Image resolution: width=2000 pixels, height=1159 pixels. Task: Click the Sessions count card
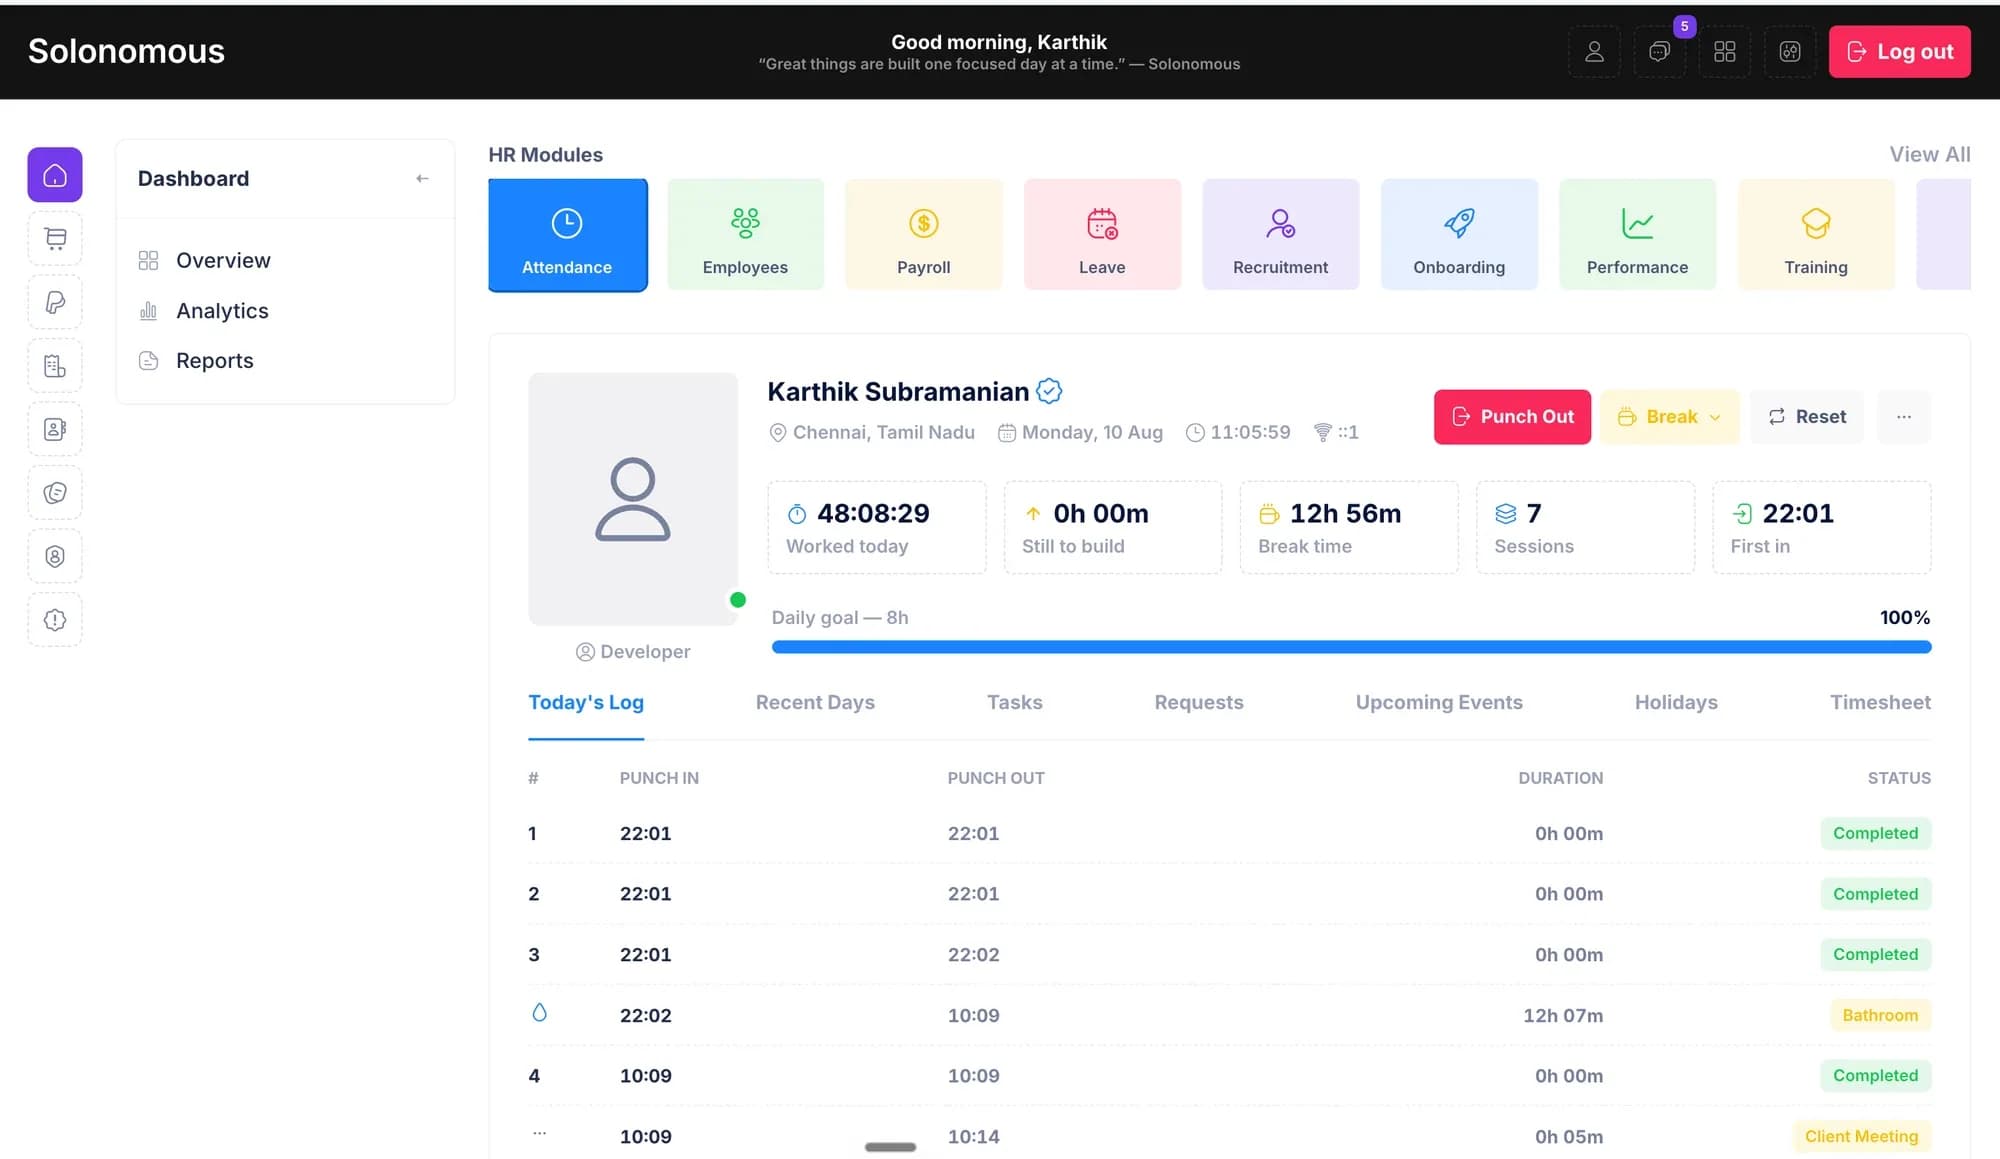coord(1585,527)
